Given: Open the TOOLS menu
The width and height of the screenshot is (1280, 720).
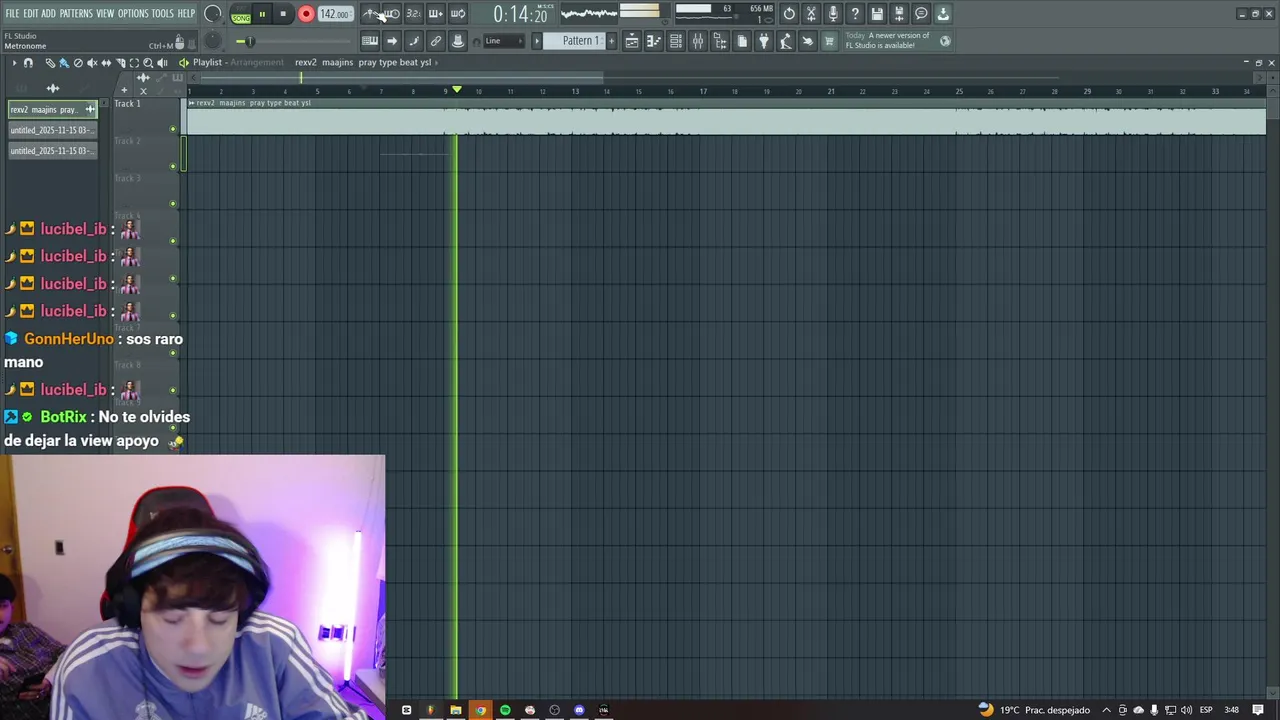Looking at the screenshot, I should pyautogui.click(x=163, y=13).
